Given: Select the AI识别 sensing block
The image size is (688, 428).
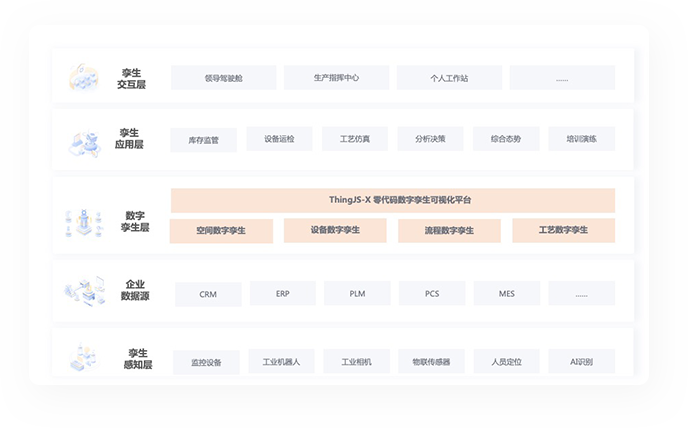Looking at the screenshot, I should tap(581, 362).
